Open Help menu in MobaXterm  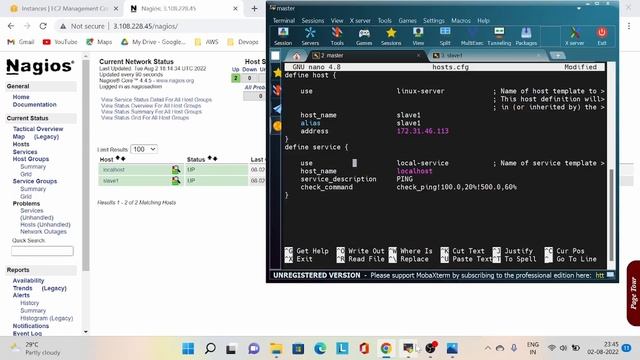pyautogui.click(x=483, y=20)
